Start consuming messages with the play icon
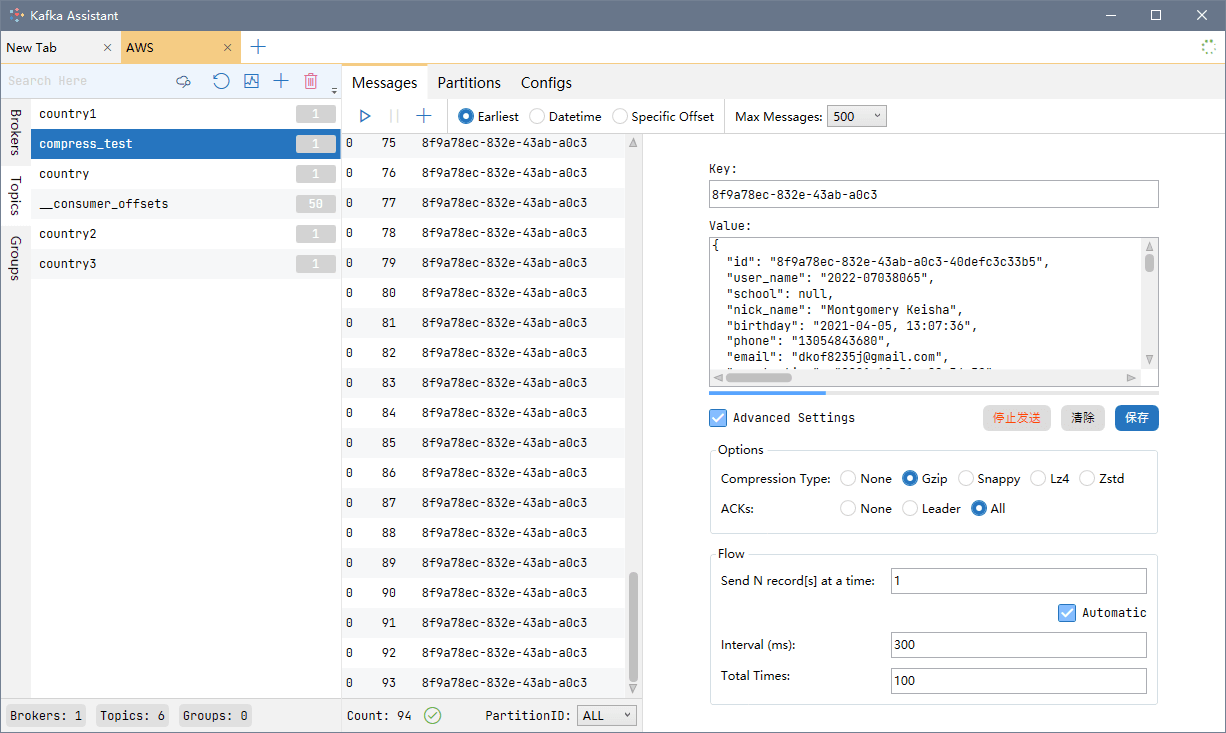Image resolution: width=1226 pixels, height=733 pixels. (365, 115)
